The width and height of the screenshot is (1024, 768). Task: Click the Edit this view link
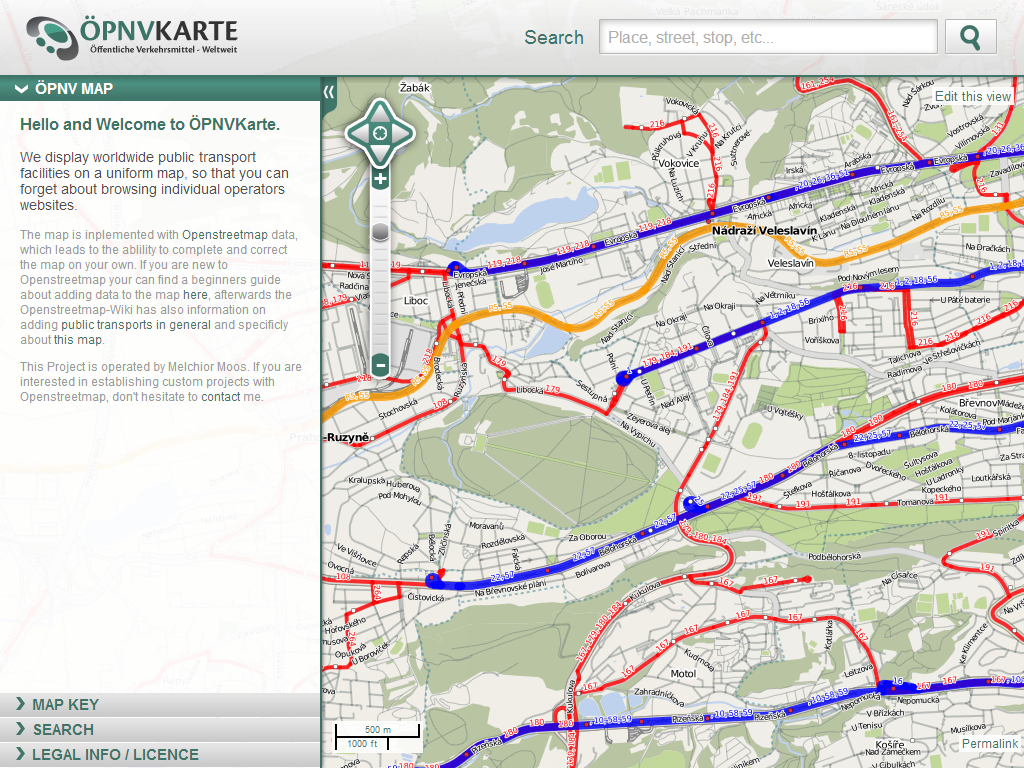point(973,96)
